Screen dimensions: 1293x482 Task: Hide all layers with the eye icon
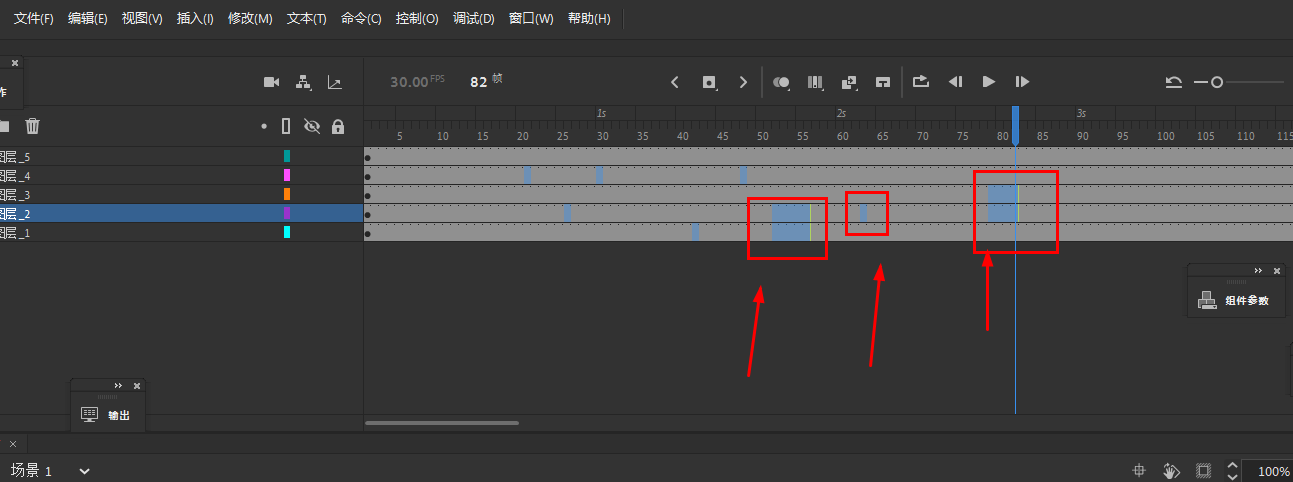(312, 126)
